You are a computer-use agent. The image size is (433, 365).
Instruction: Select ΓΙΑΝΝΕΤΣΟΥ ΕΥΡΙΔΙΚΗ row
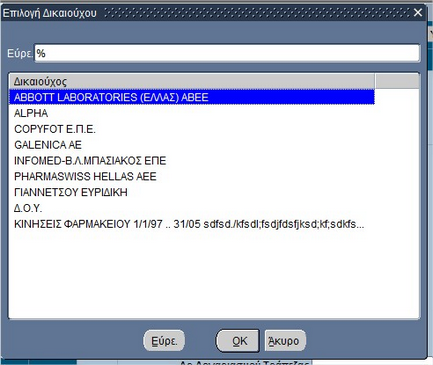[192, 192]
